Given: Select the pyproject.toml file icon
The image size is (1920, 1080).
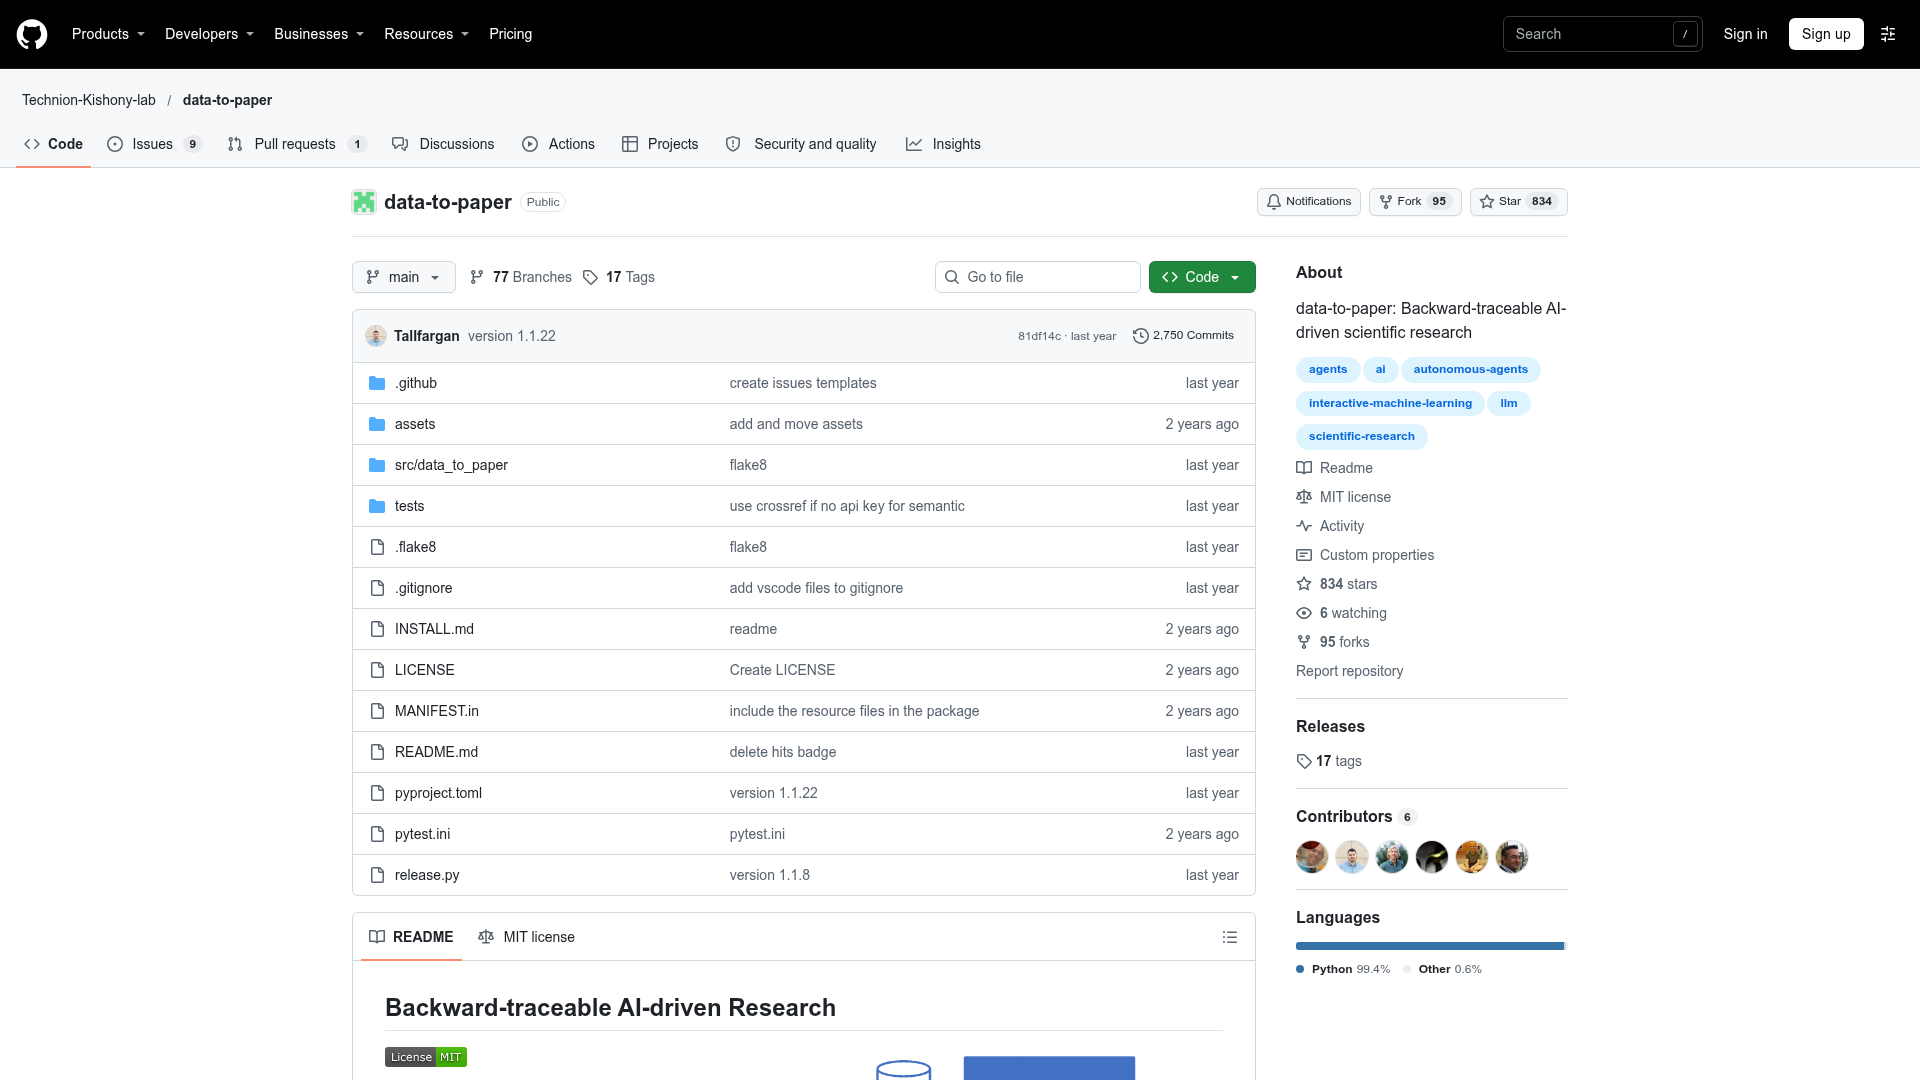Looking at the screenshot, I should click(x=377, y=793).
